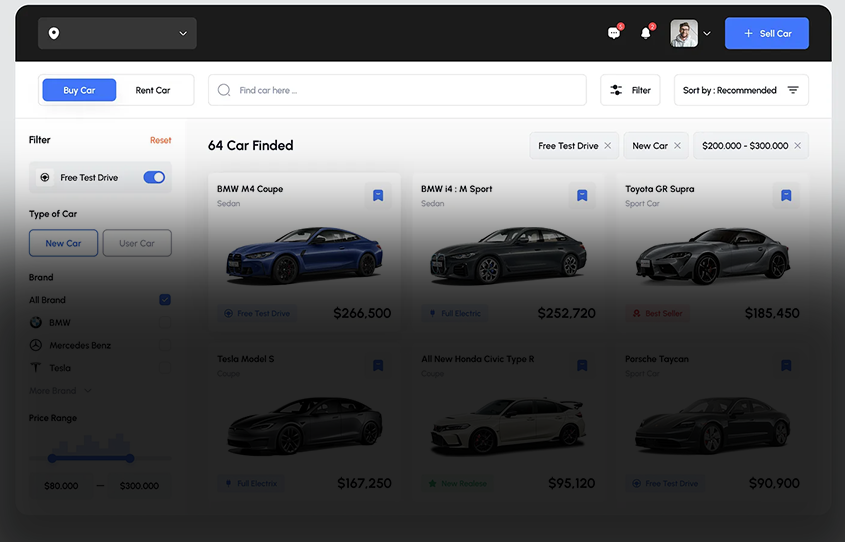Remove the $200.000 - $300.000 price chip
845x542 pixels.
pyautogui.click(x=798, y=145)
